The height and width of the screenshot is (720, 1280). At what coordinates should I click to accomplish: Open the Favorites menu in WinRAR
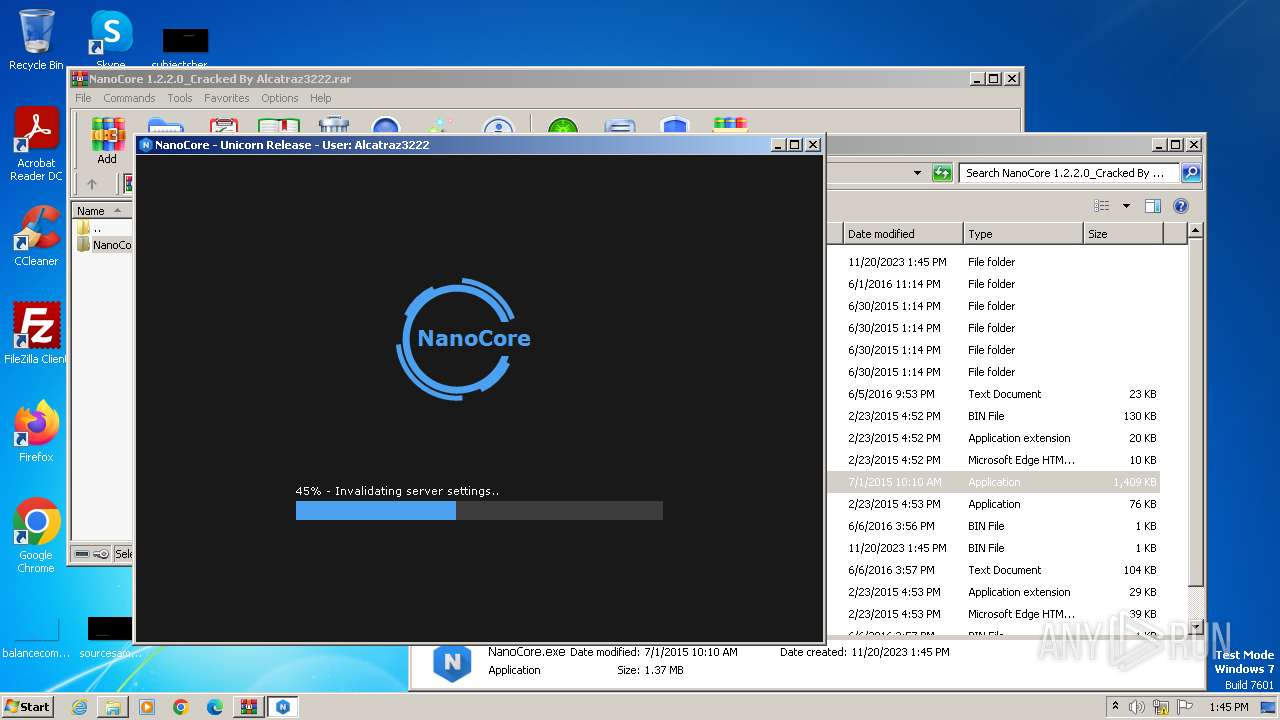(227, 98)
